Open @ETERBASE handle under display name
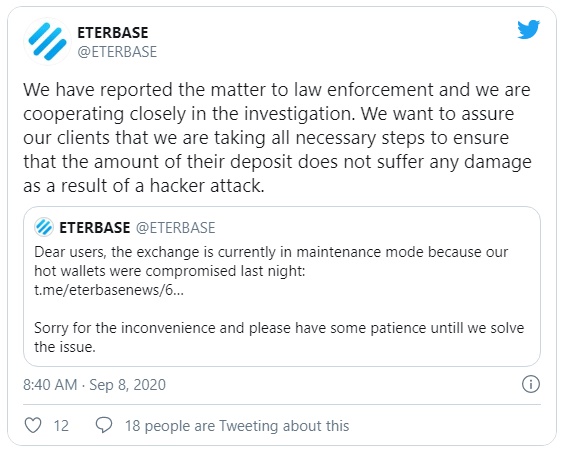 click(x=117, y=52)
